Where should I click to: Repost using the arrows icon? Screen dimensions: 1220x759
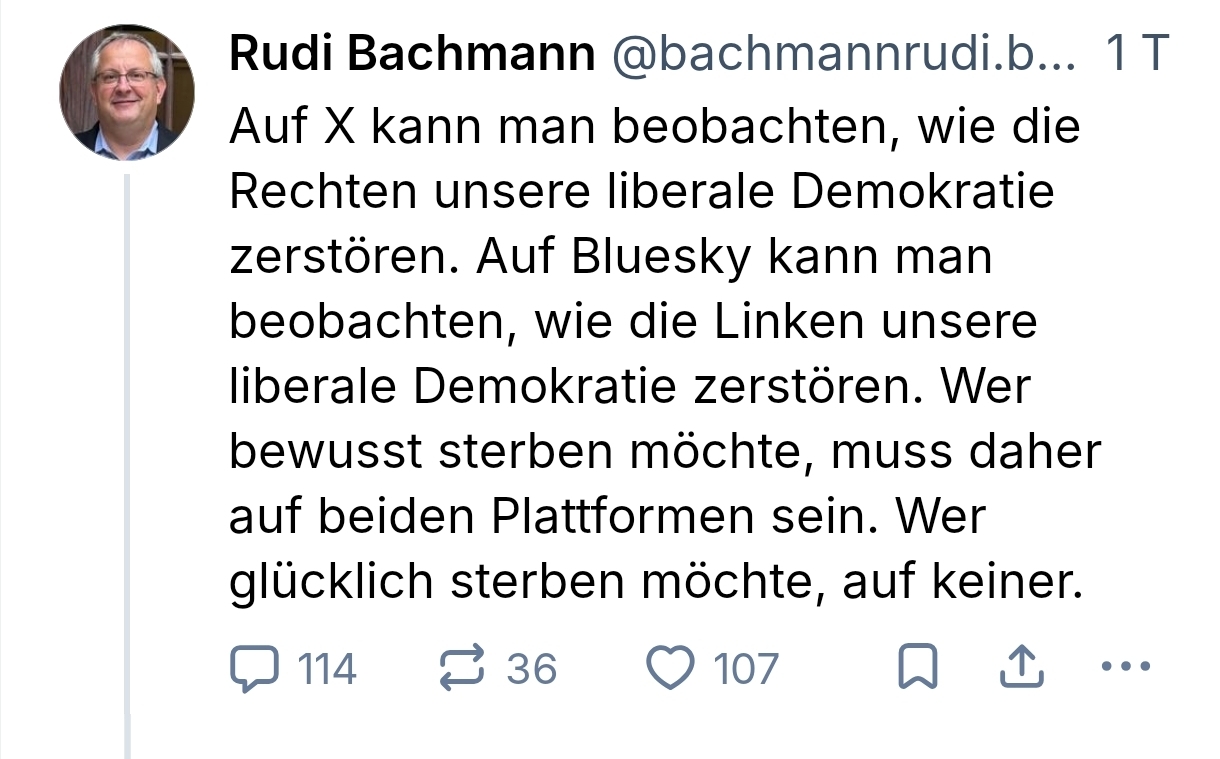point(462,668)
